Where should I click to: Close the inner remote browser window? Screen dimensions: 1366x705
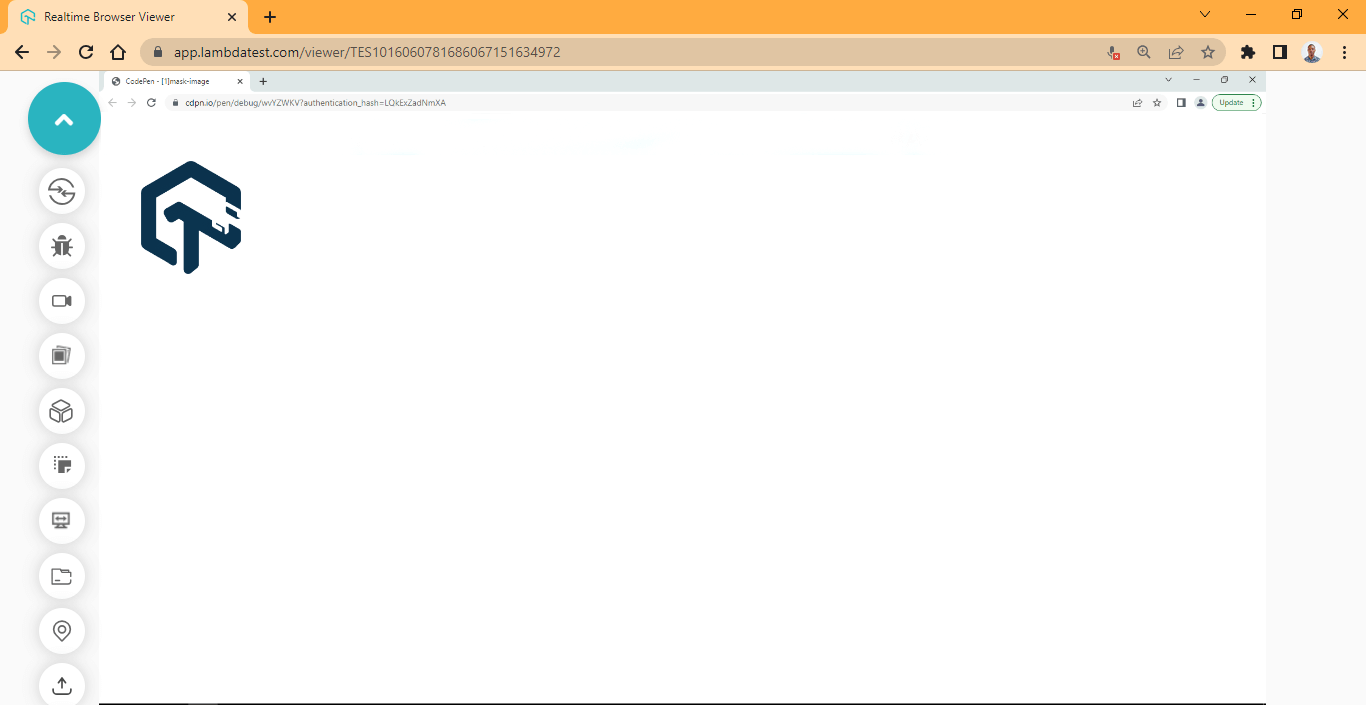pyautogui.click(x=1252, y=79)
